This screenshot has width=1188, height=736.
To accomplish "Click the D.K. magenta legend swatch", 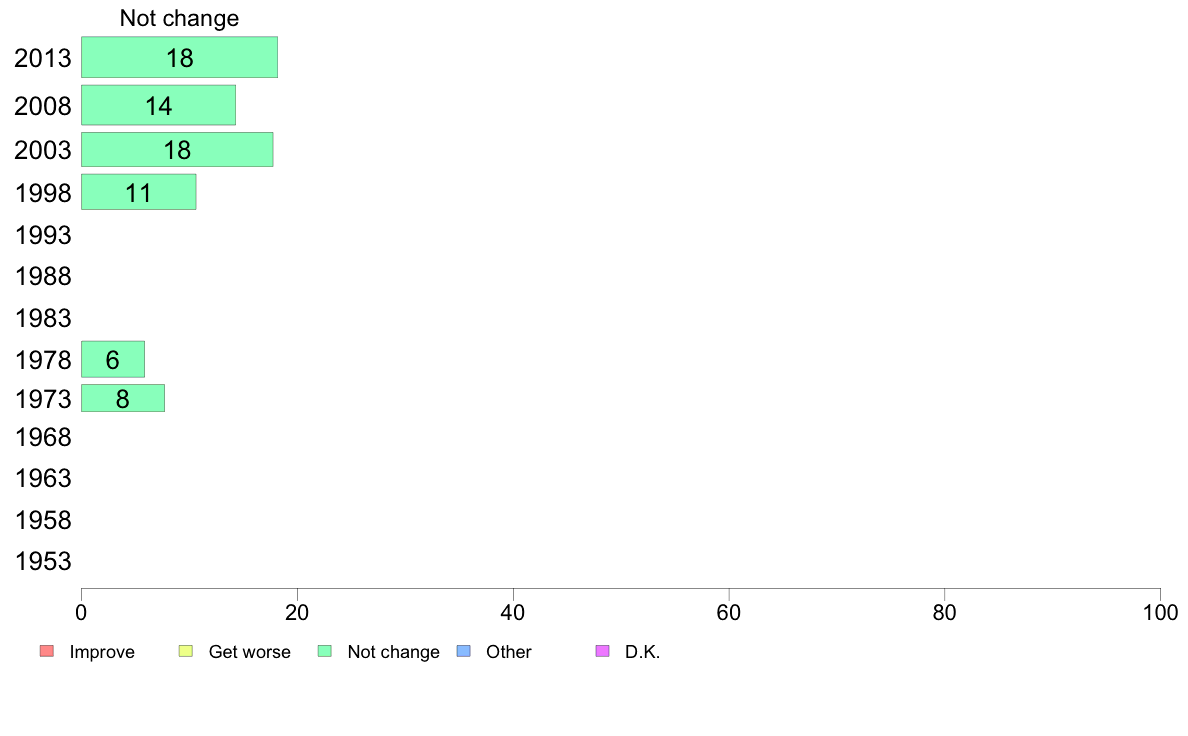I will (x=602, y=651).
